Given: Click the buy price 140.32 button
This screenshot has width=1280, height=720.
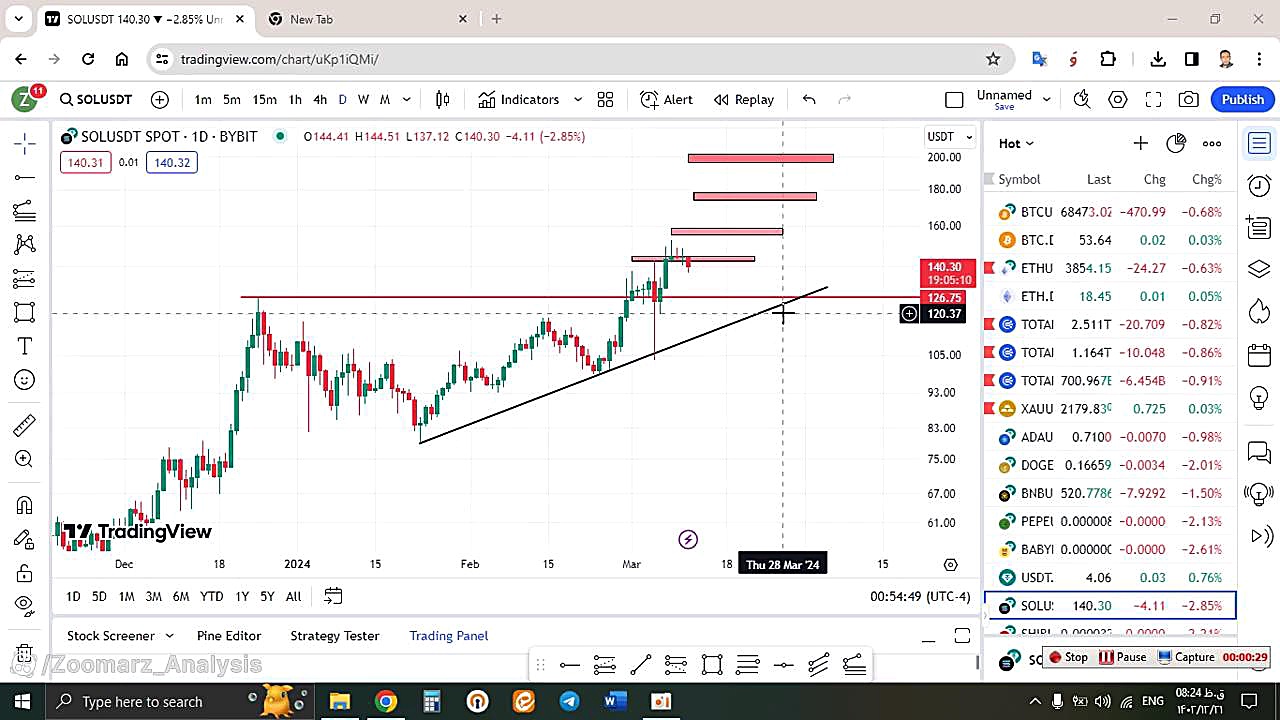Looking at the screenshot, I should point(172,162).
